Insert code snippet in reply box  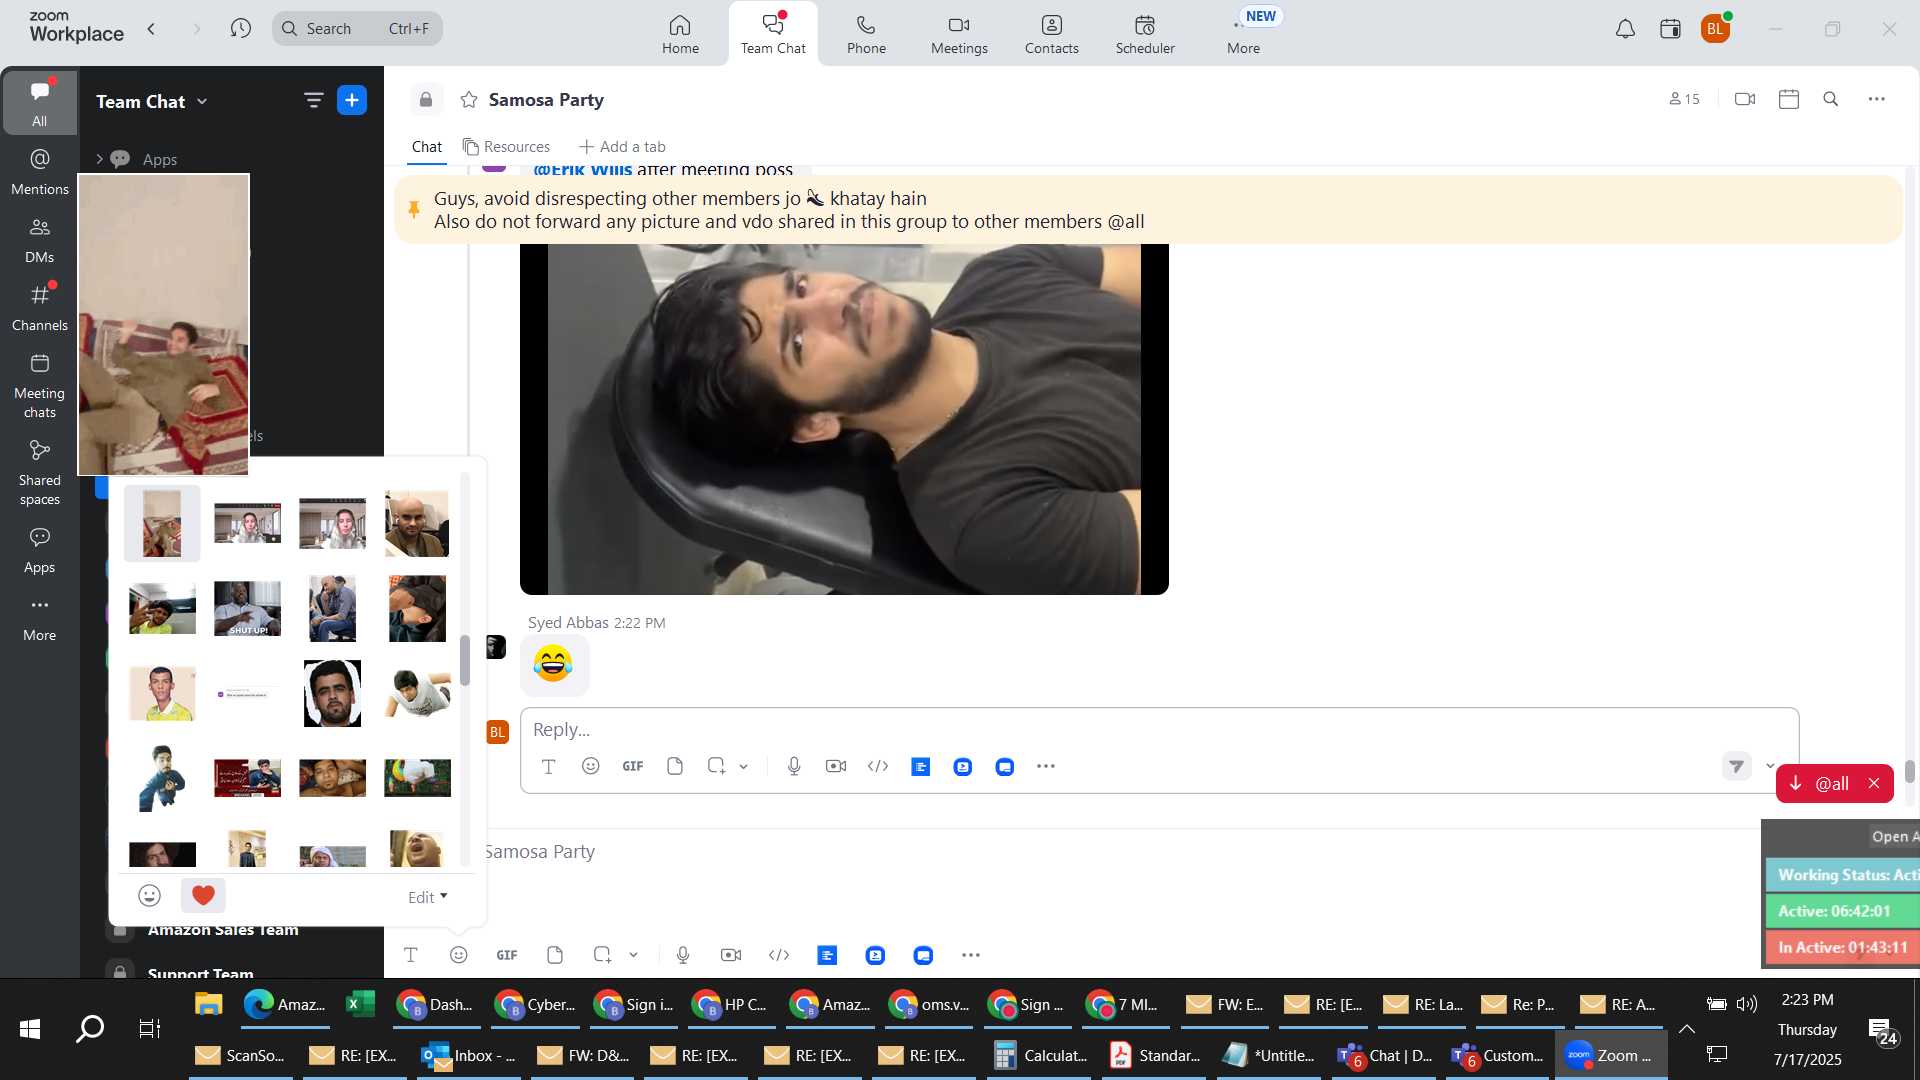pyautogui.click(x=878, y=766)
